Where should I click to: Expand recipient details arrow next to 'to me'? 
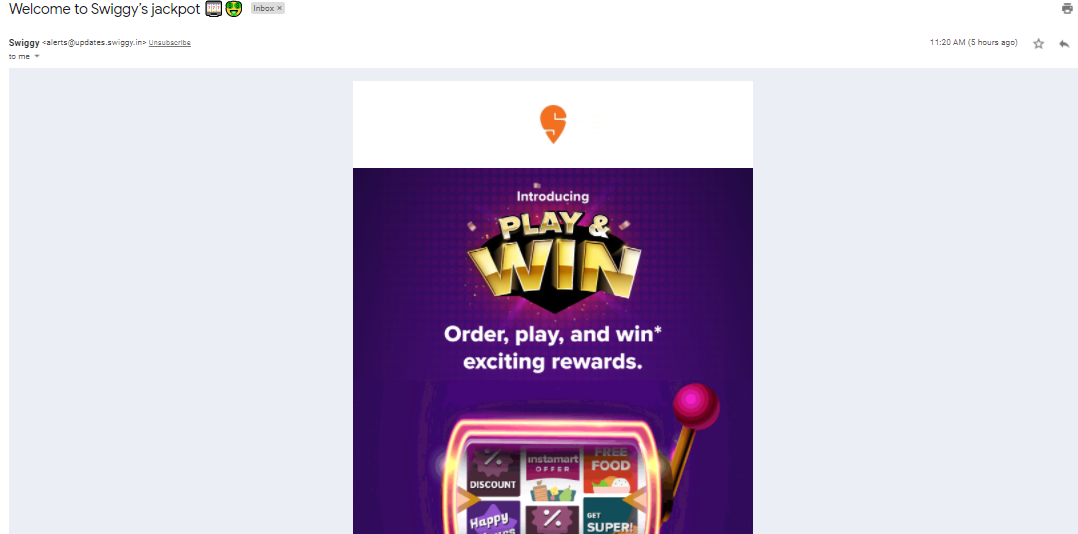37,56
